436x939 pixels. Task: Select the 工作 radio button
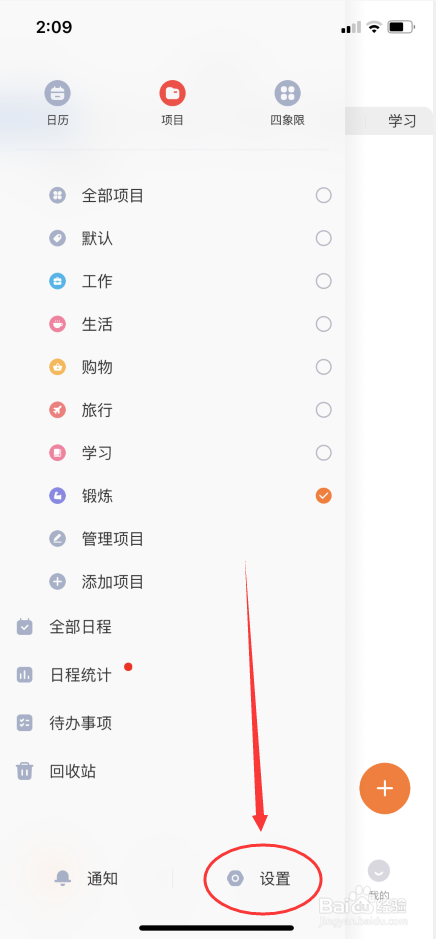323,281
